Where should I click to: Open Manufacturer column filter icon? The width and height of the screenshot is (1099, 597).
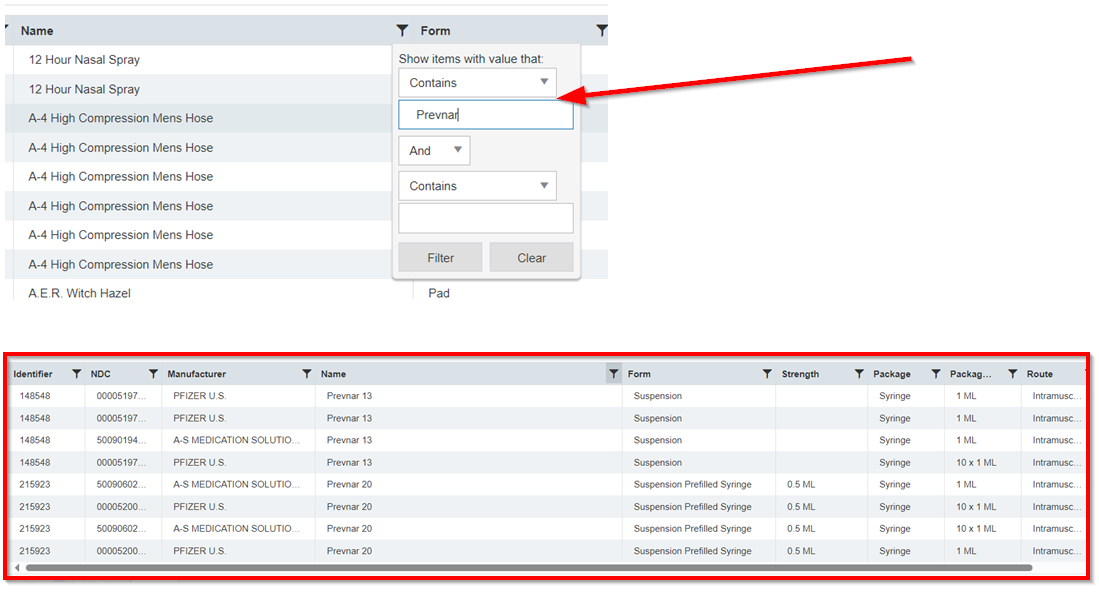[x=306, y=373]
